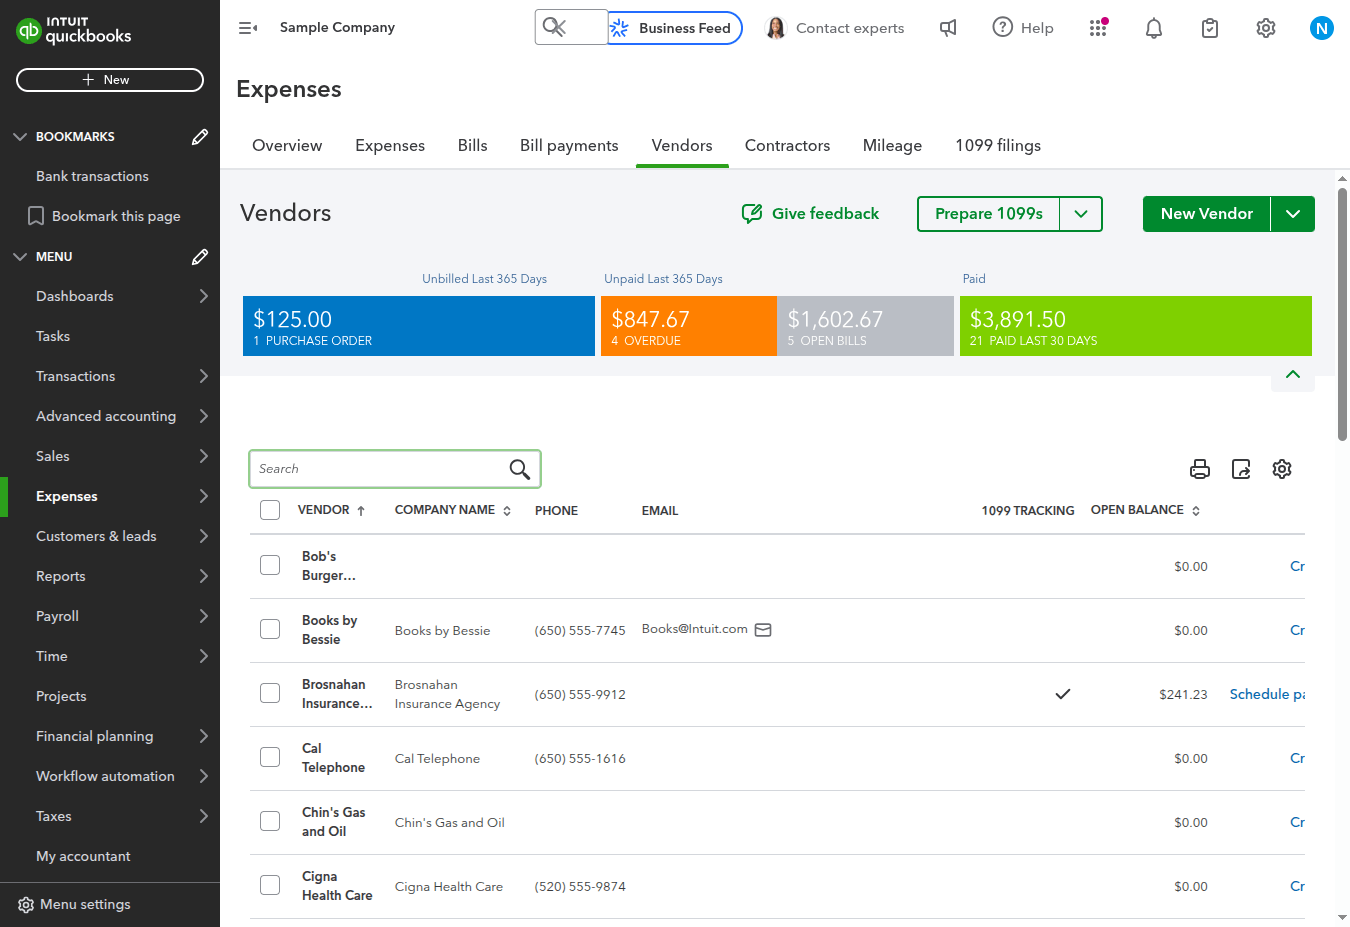Image resolution: width=1350 pixels, height=927 pixels.
Task: Edit Bookmarks with pencil icon
Action: (x=200, y=137)
